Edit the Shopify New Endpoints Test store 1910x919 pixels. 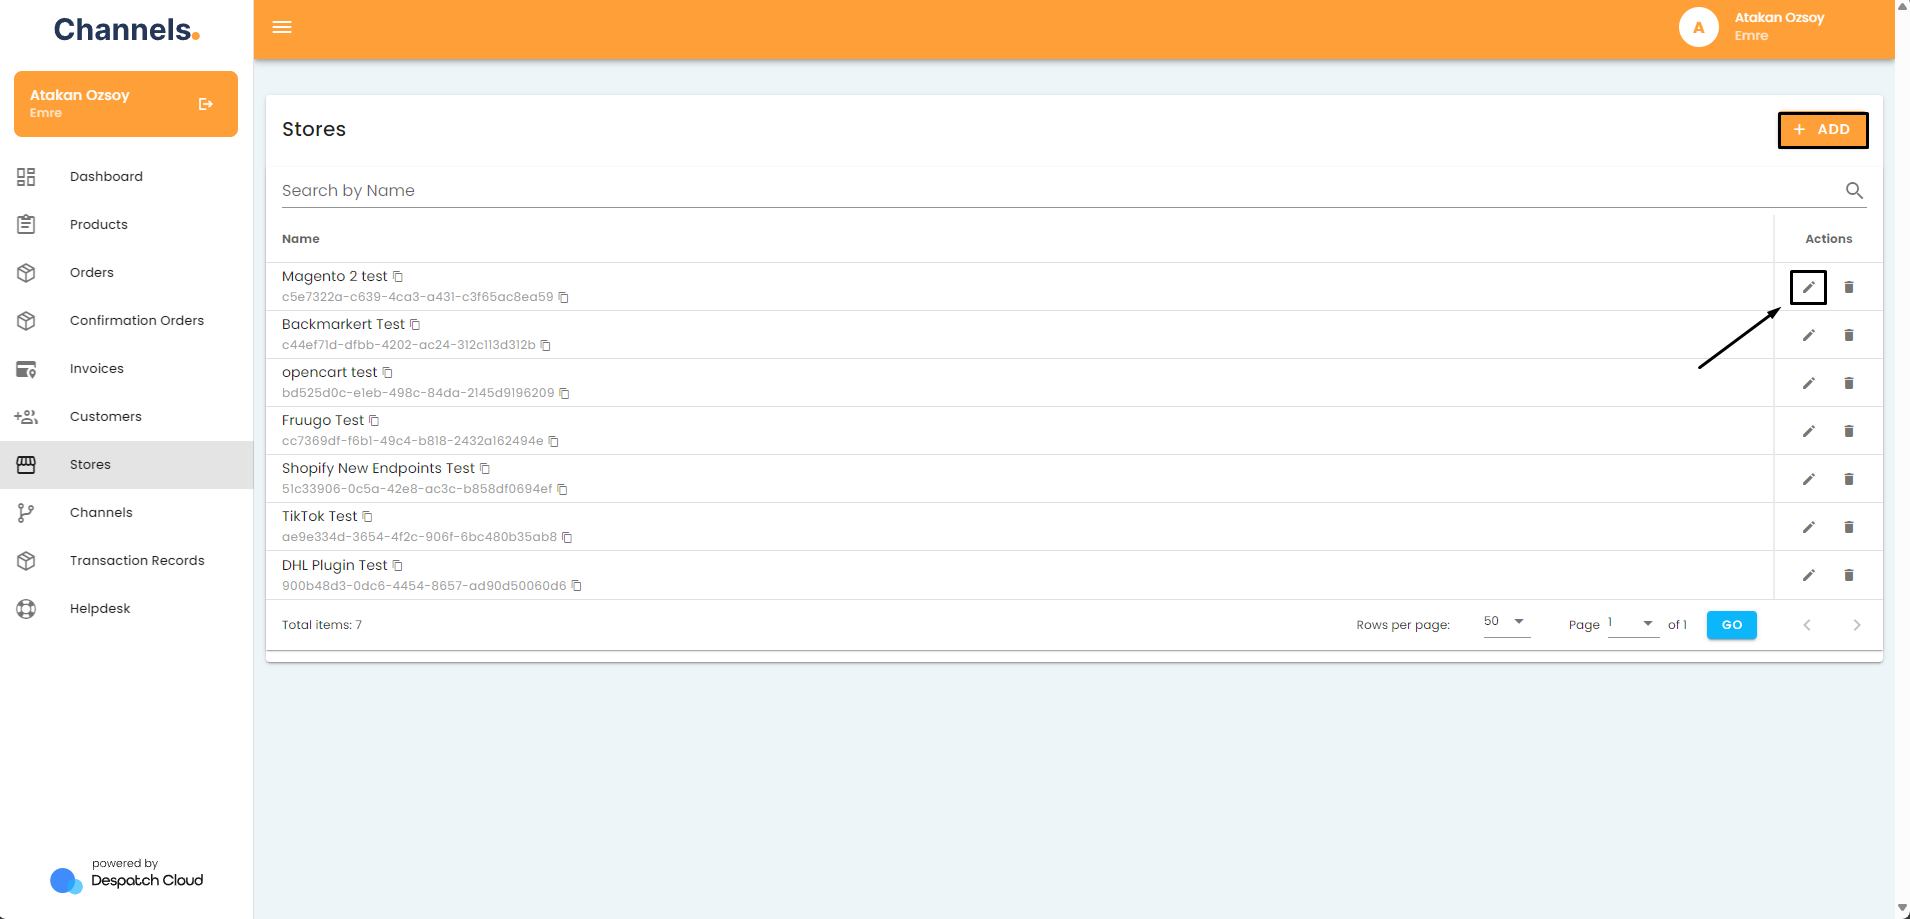tap(1808, 479)
